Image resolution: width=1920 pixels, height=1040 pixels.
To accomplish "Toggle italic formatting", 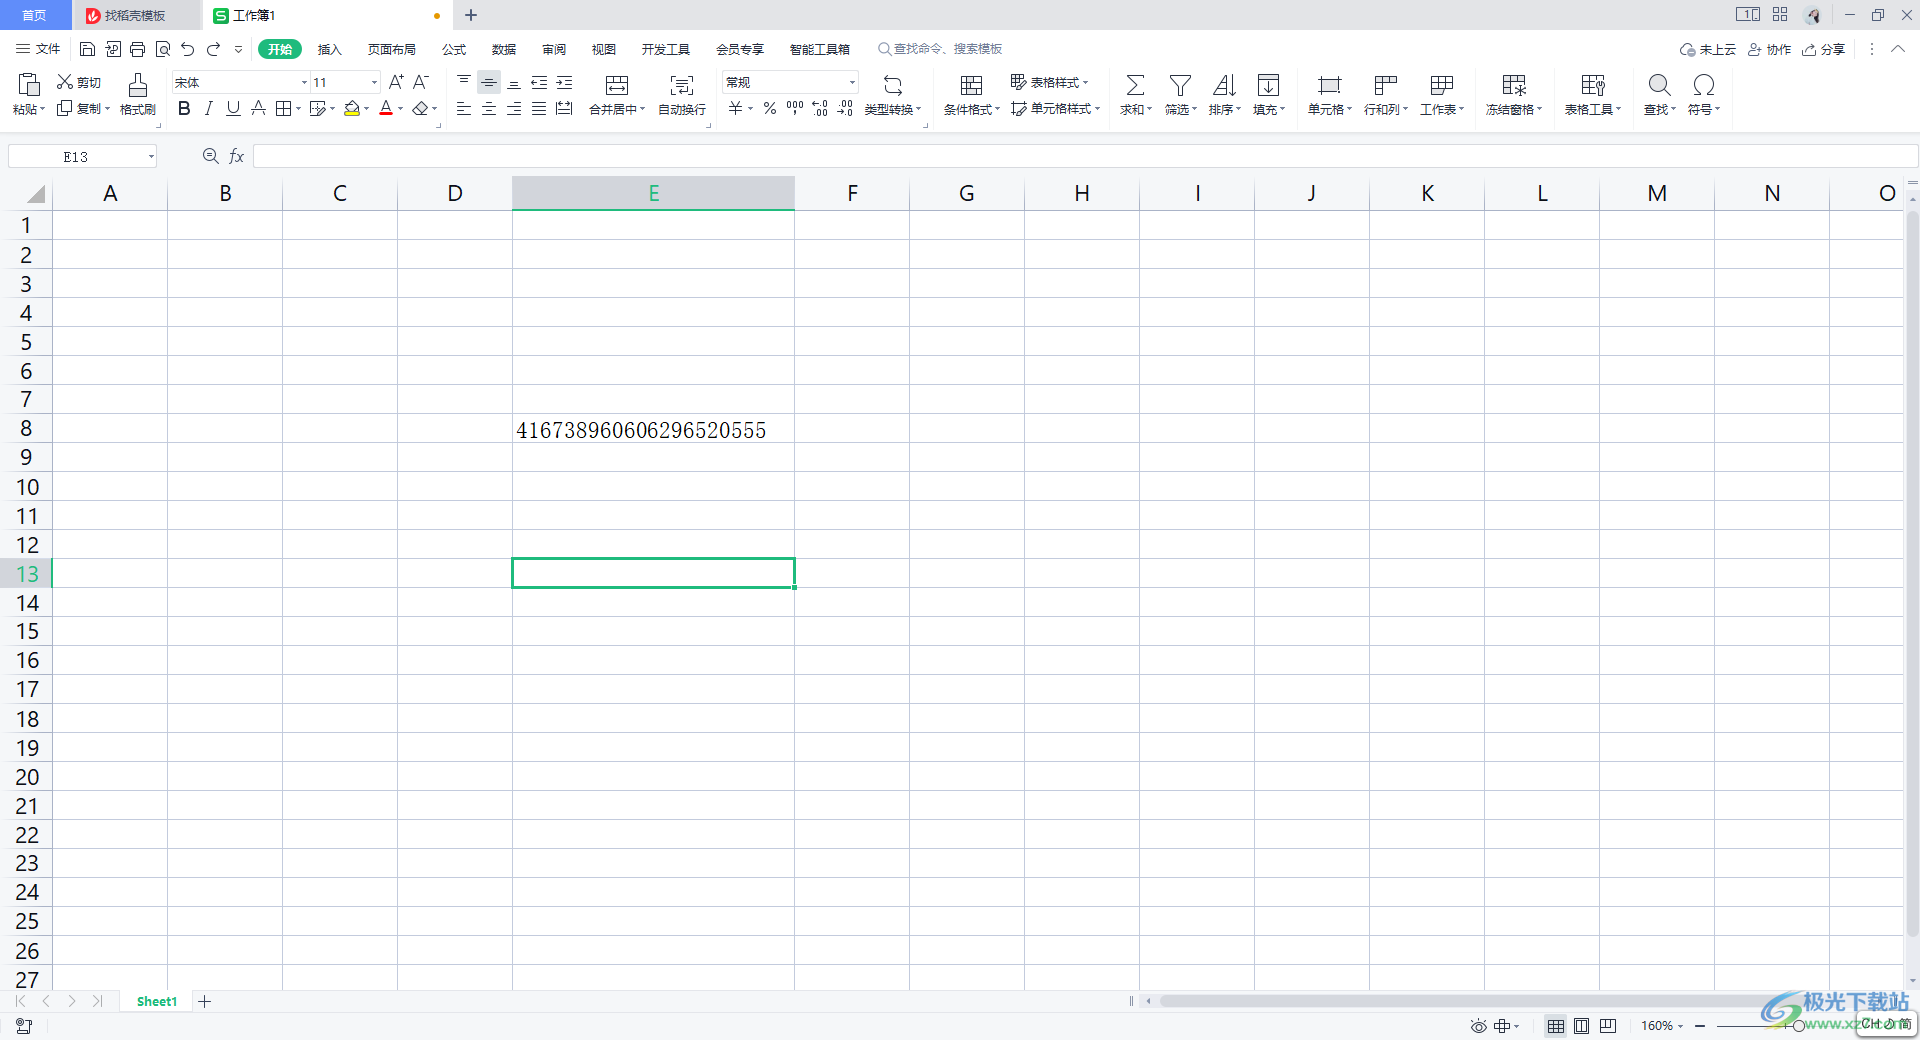I will (x=209, y=108).
